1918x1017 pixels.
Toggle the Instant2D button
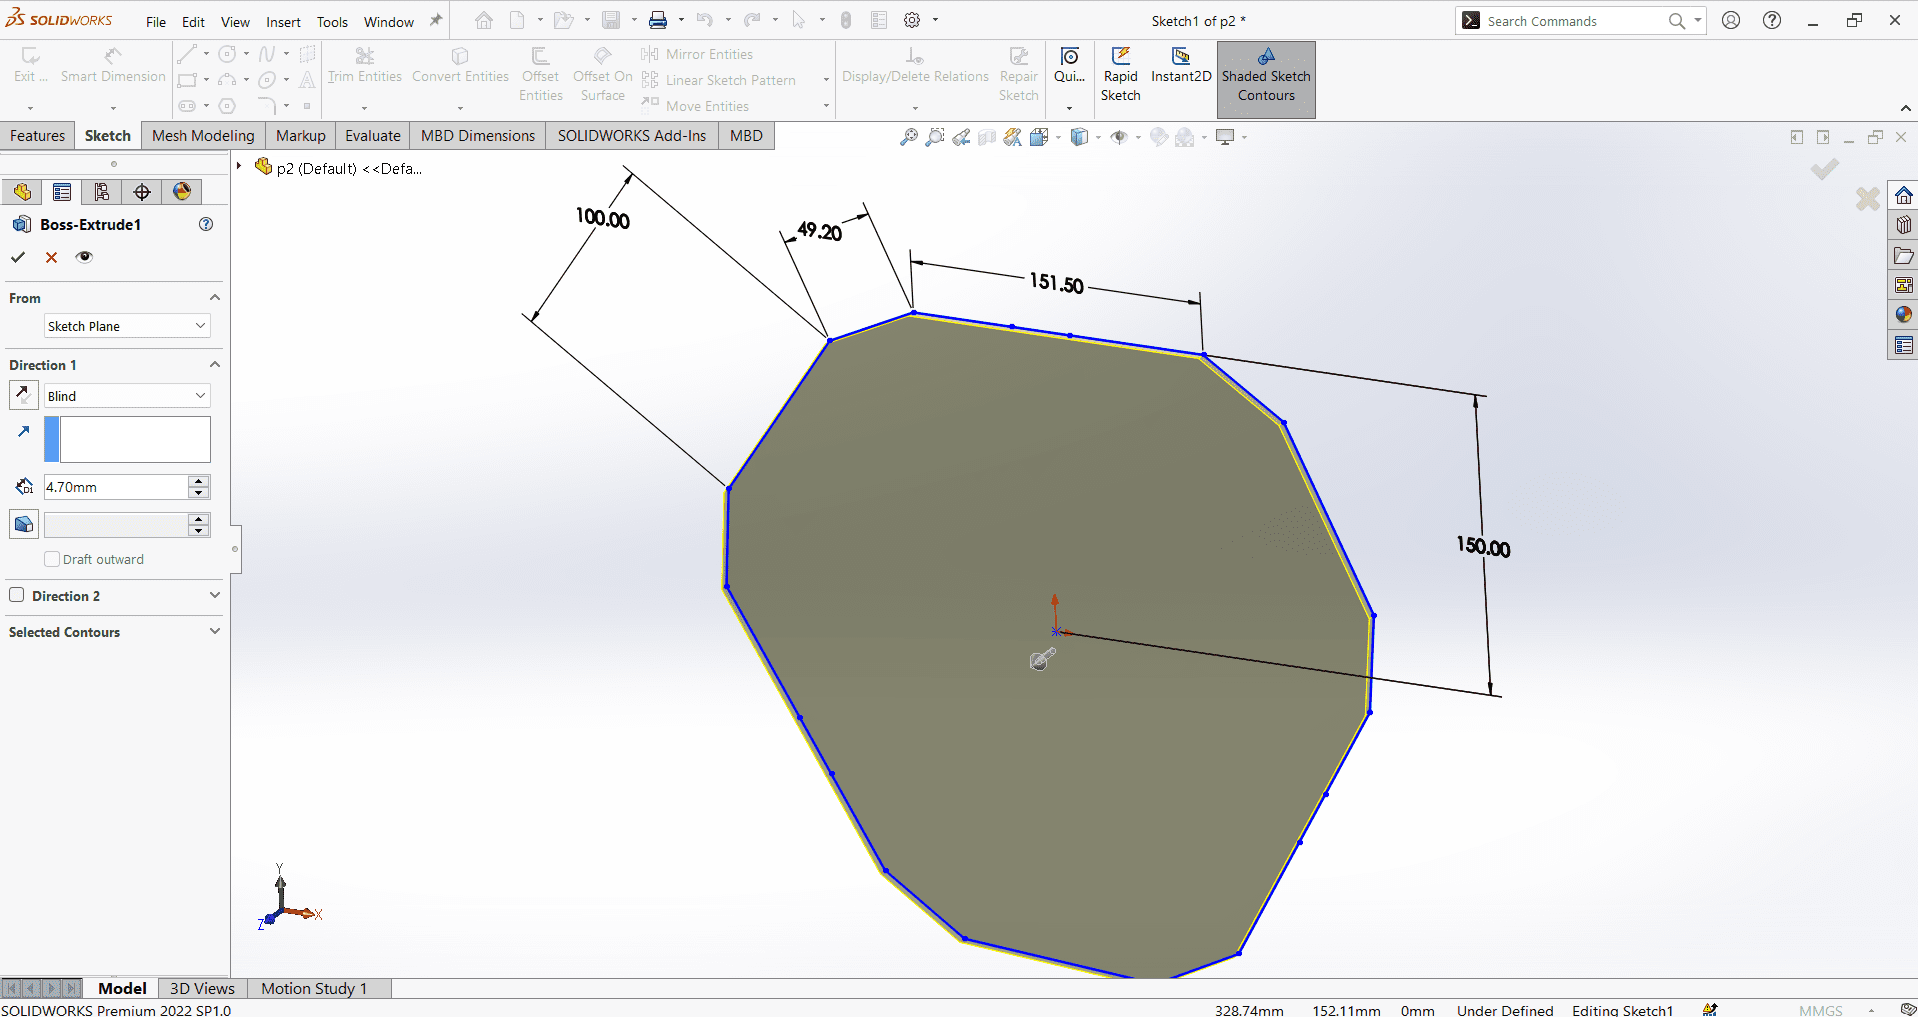tap(1181, 68)
